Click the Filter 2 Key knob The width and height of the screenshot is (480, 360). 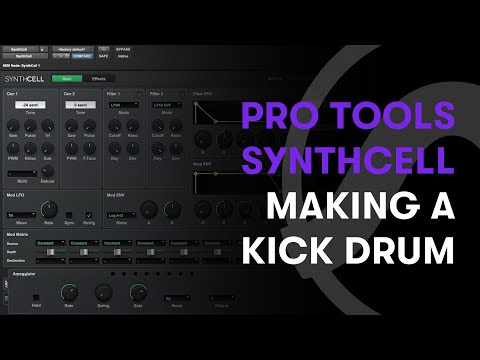158,148
